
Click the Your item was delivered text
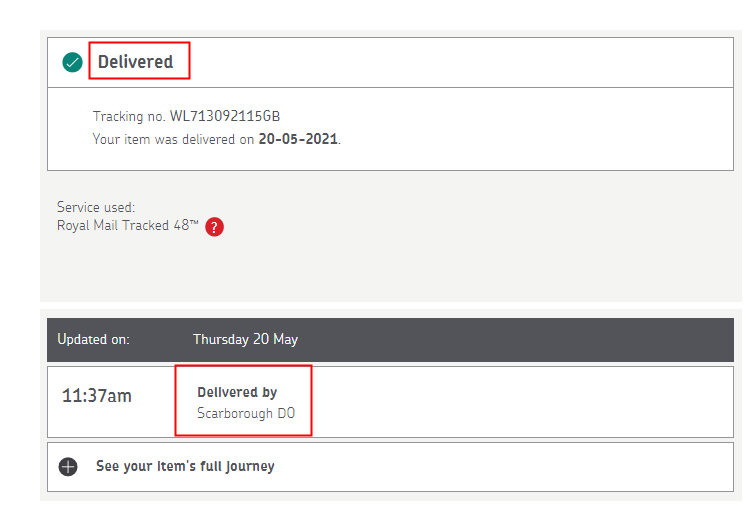(173, 139)
